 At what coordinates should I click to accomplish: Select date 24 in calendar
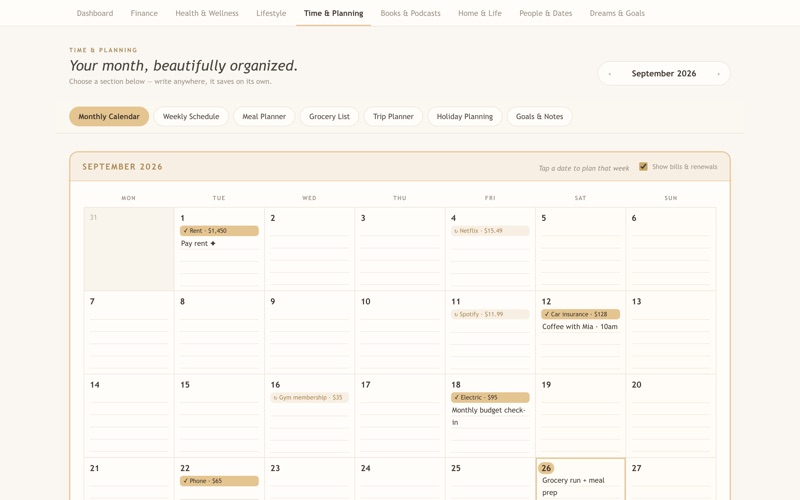click(365, 468)
